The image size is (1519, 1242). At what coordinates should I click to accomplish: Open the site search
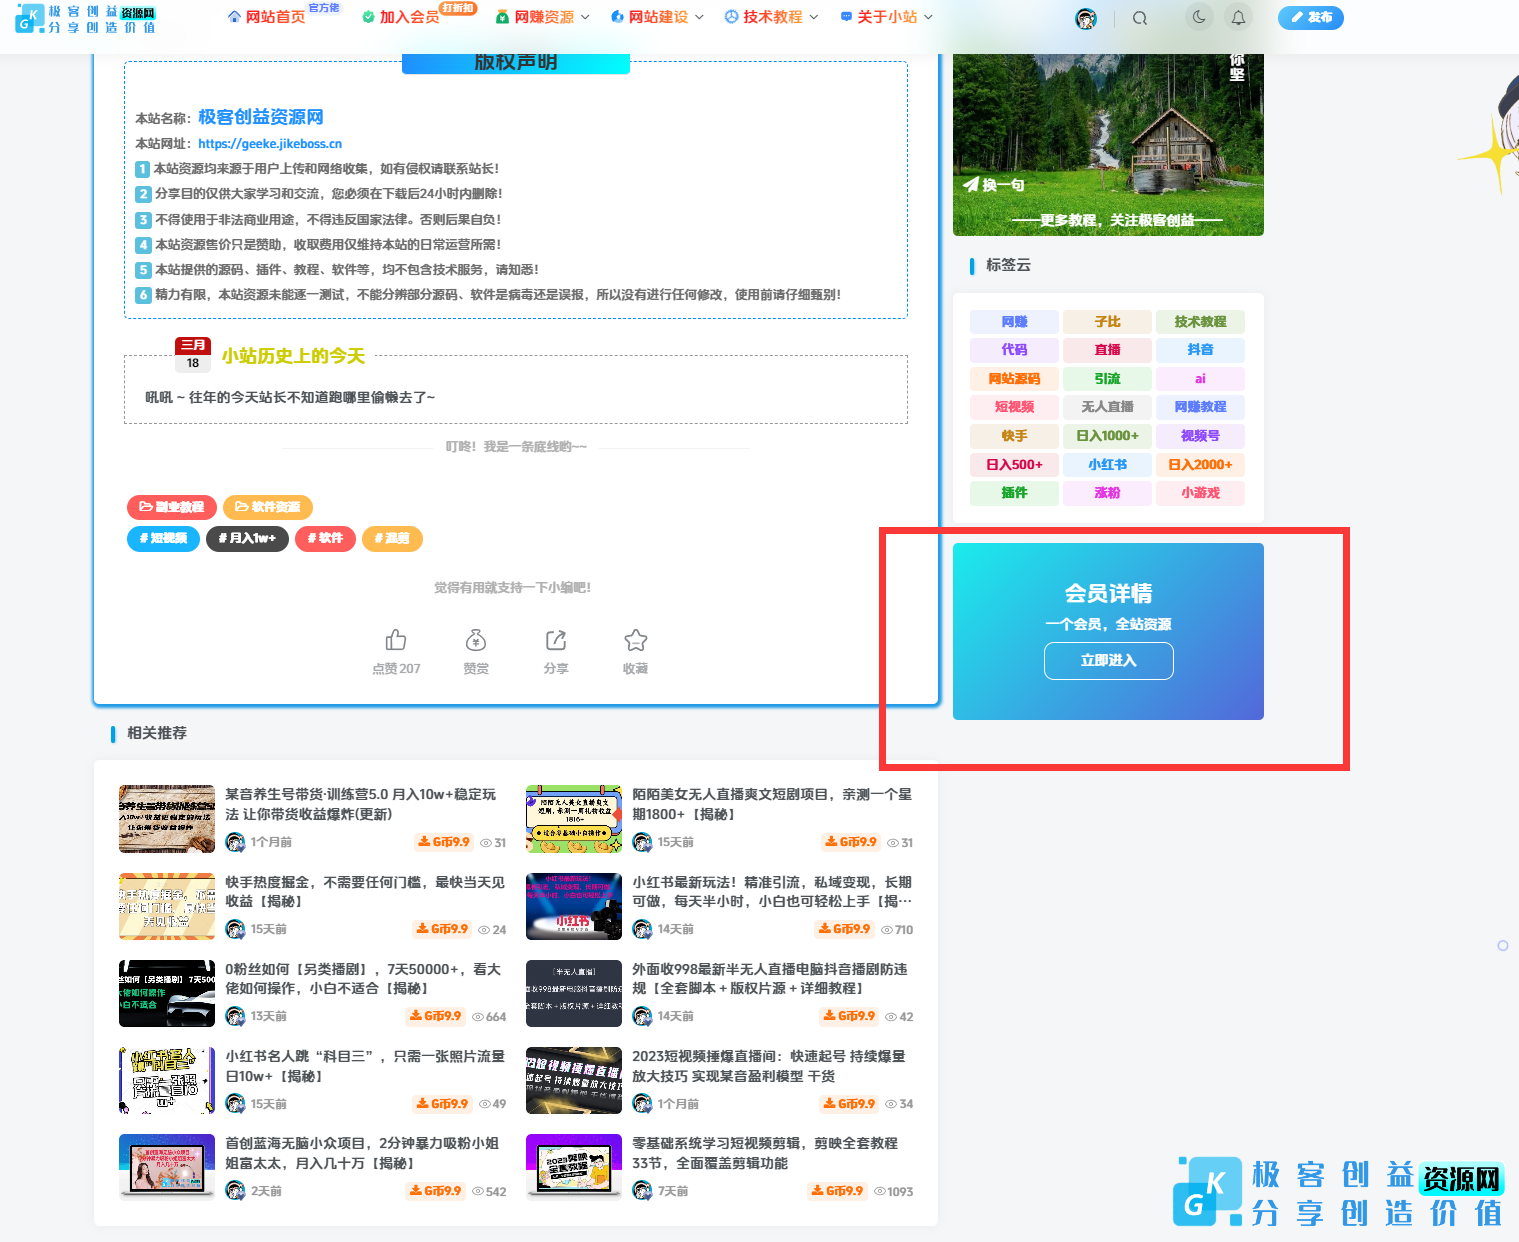pos(1139,17)
